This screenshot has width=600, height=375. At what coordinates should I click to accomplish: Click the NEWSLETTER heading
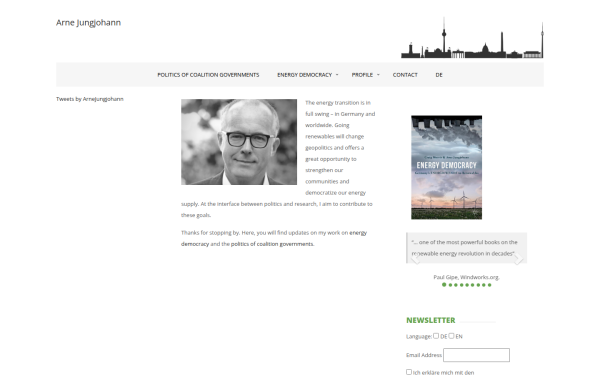[430, 320]
